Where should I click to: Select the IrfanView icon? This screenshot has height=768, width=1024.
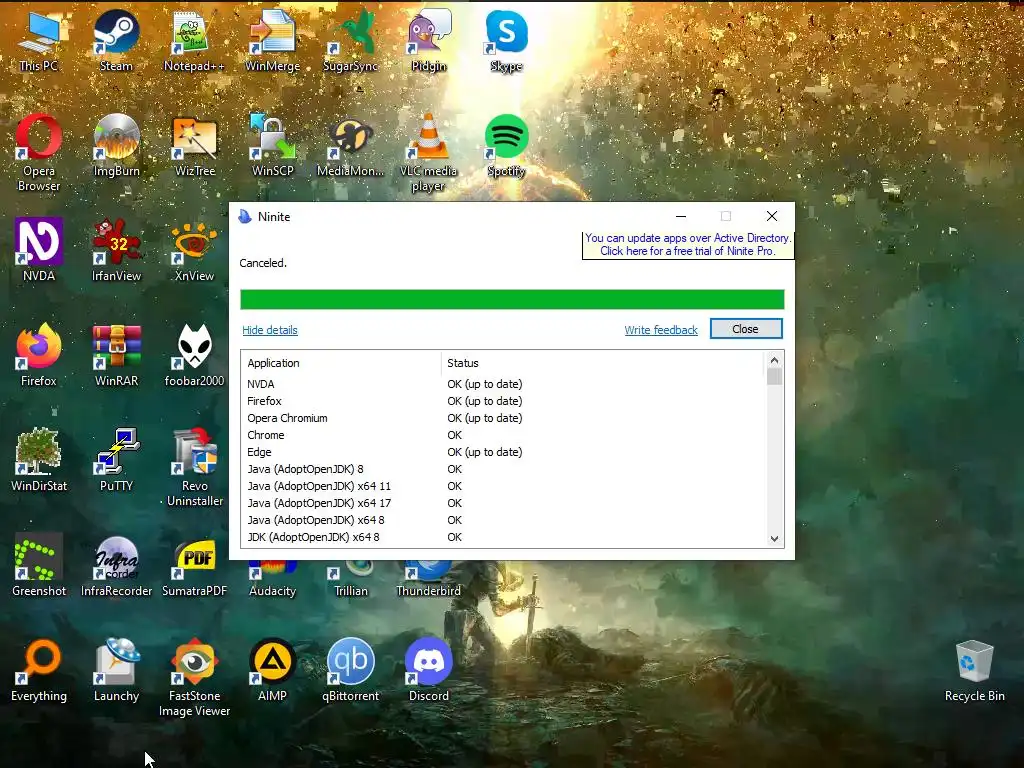tap(116, 249)
